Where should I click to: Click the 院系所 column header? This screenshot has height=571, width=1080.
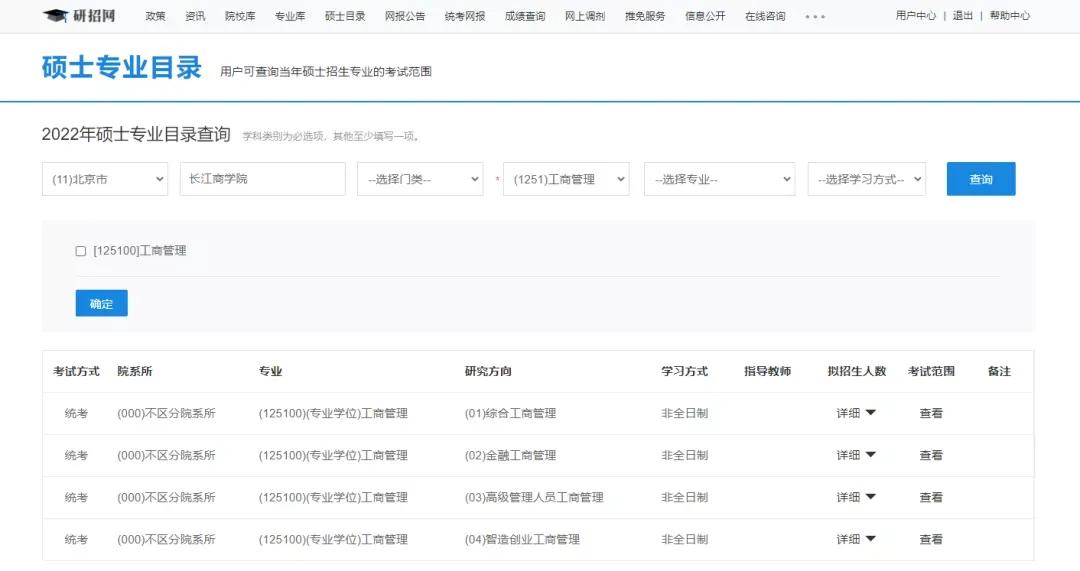pos(134,371)
